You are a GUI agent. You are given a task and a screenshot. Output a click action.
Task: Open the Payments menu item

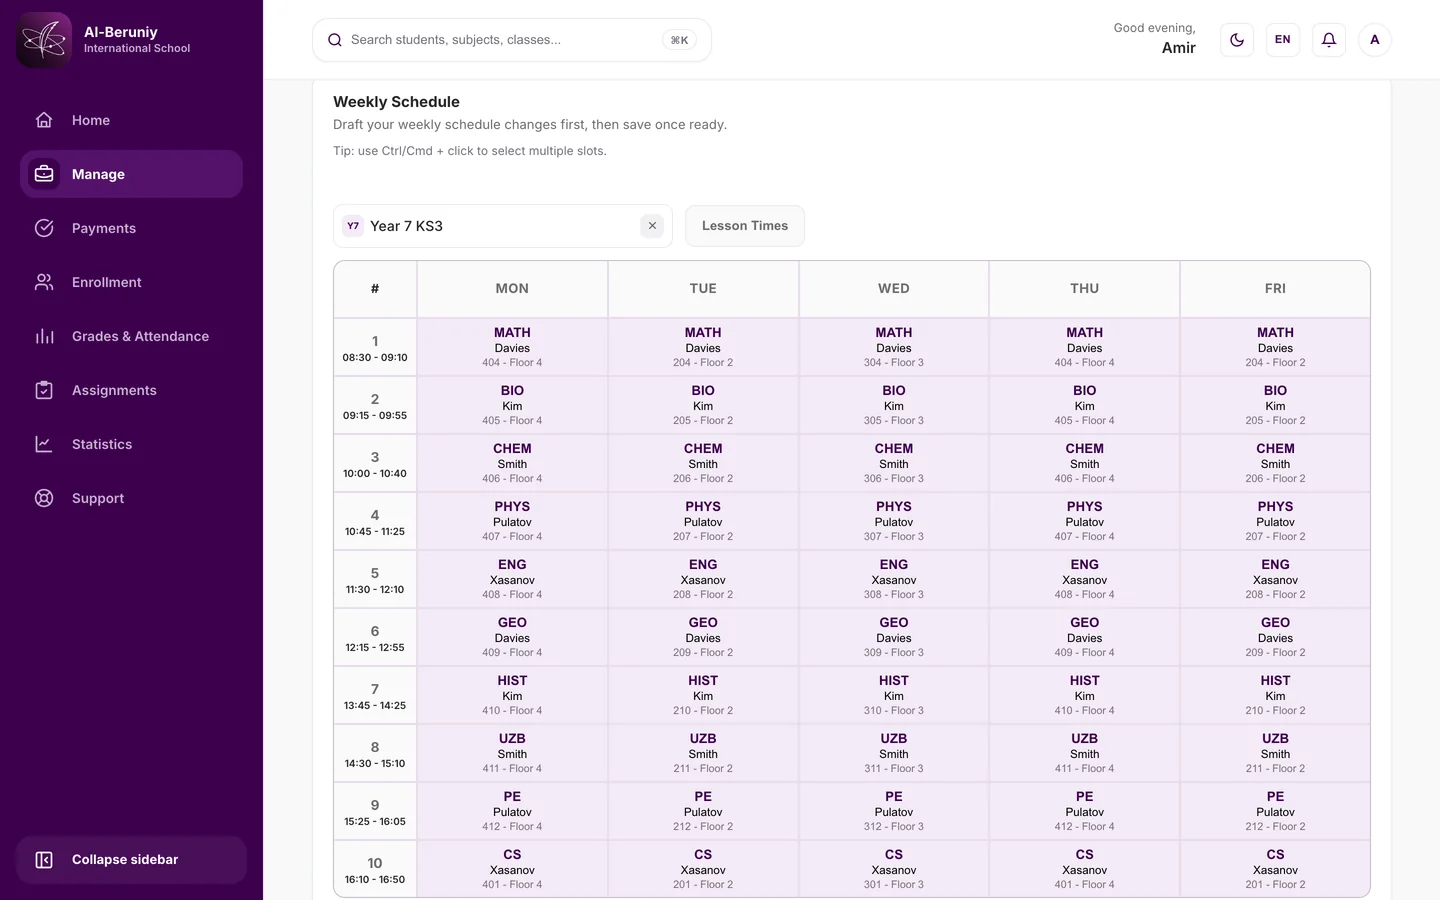(x=131, y=228)
